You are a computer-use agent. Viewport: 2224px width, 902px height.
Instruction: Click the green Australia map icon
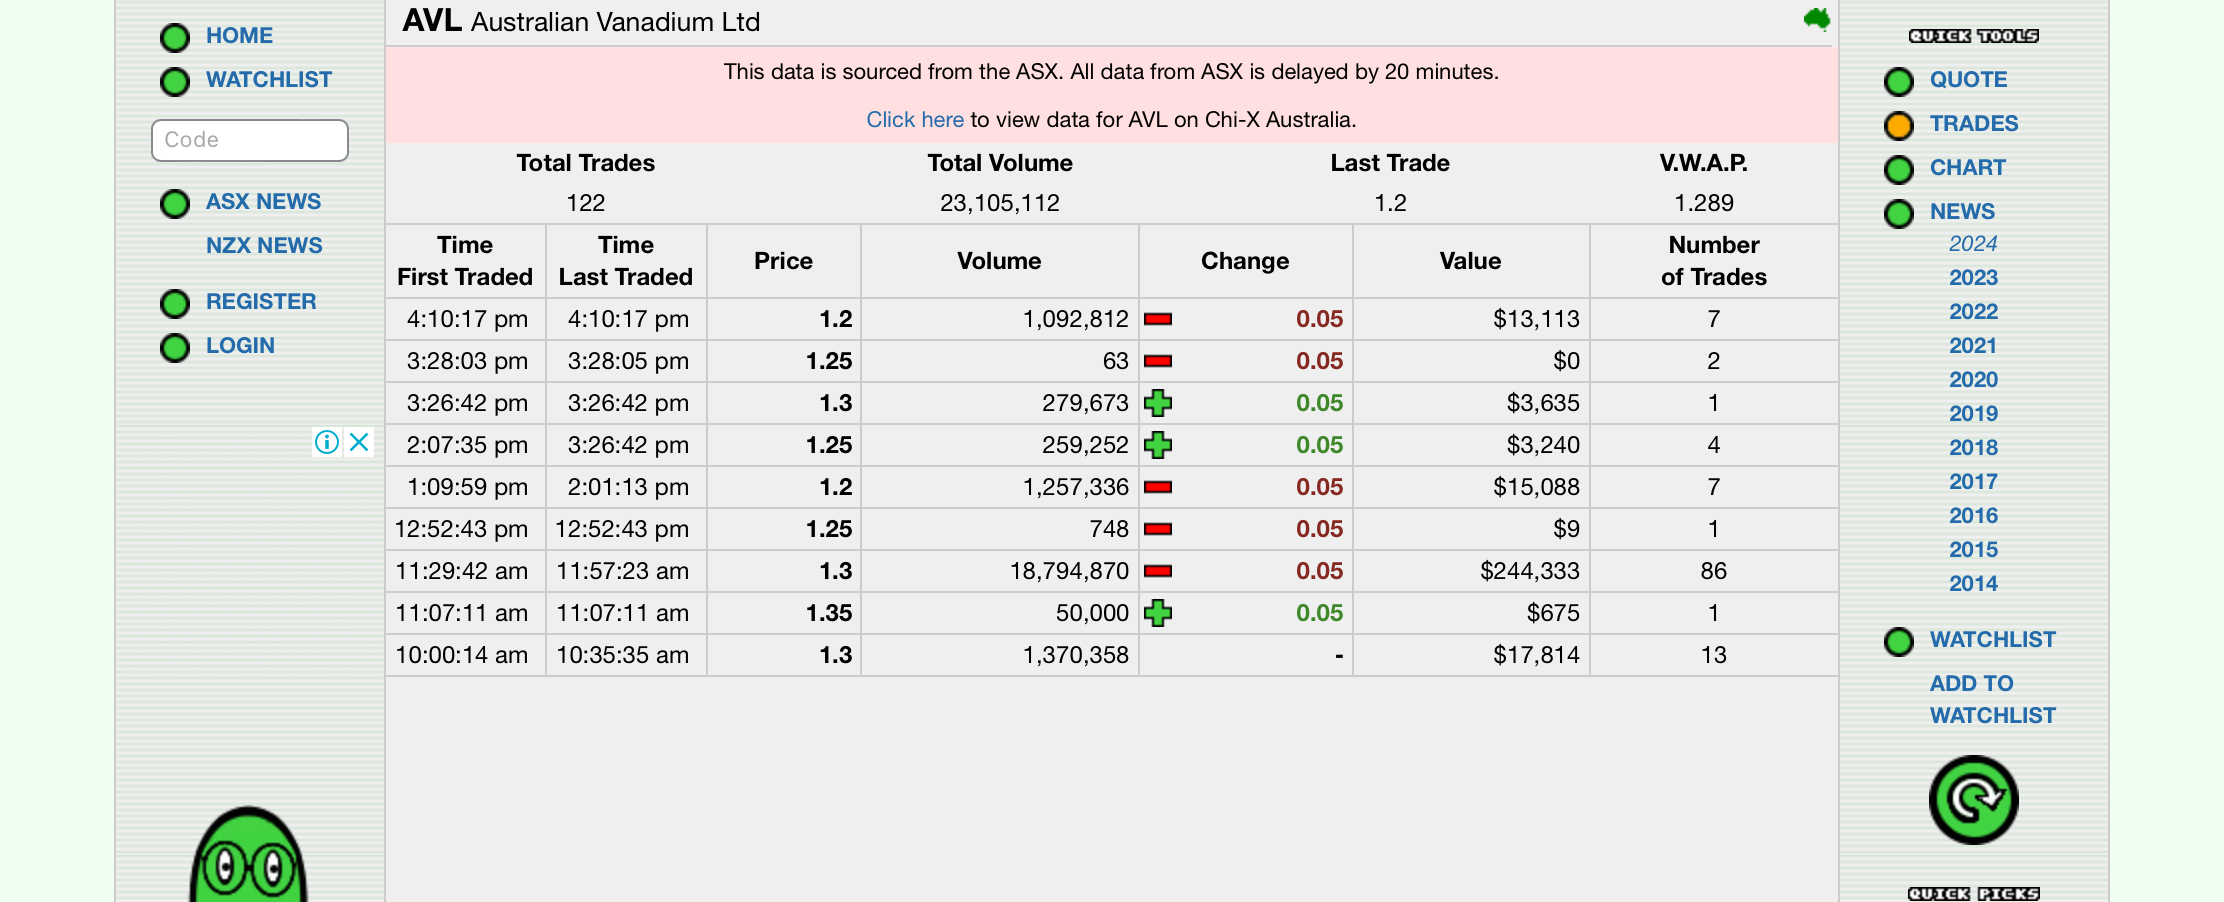click(x=1816, y=19)
